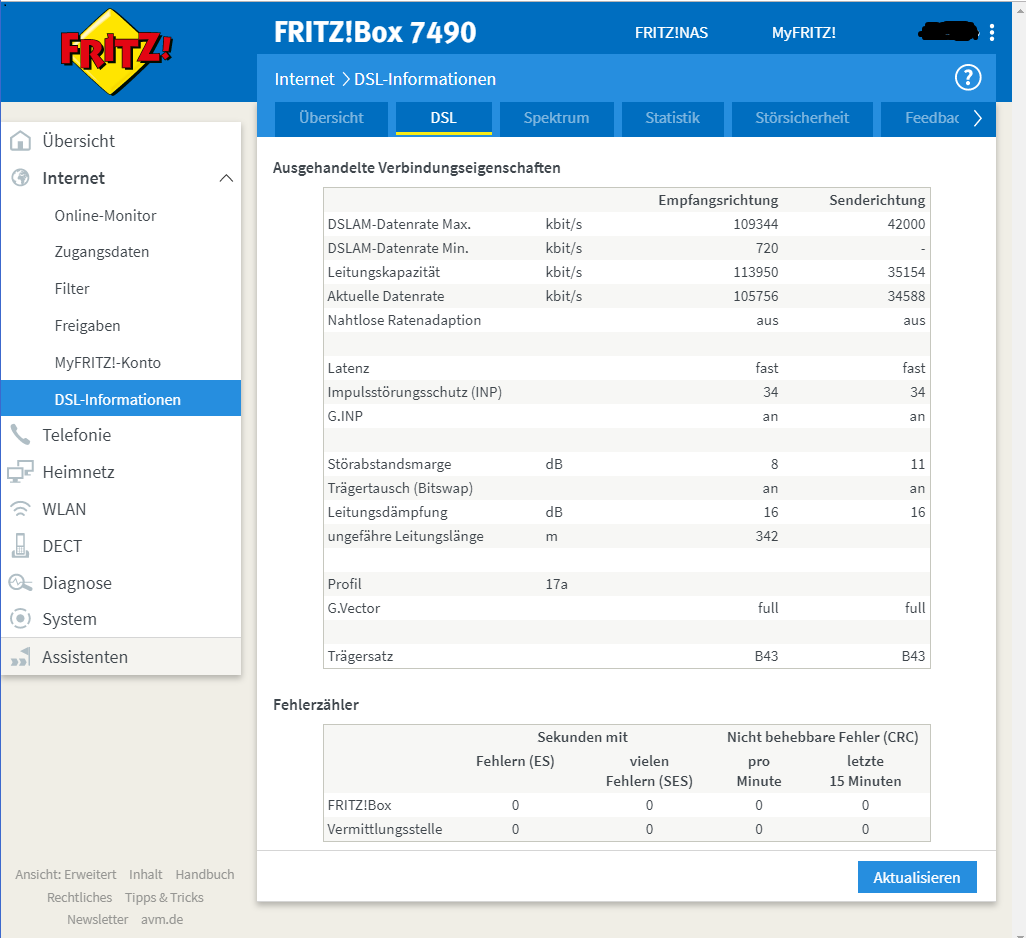
Task: Switch to the Übersicht tab
Action: click(x=331, y=118)
